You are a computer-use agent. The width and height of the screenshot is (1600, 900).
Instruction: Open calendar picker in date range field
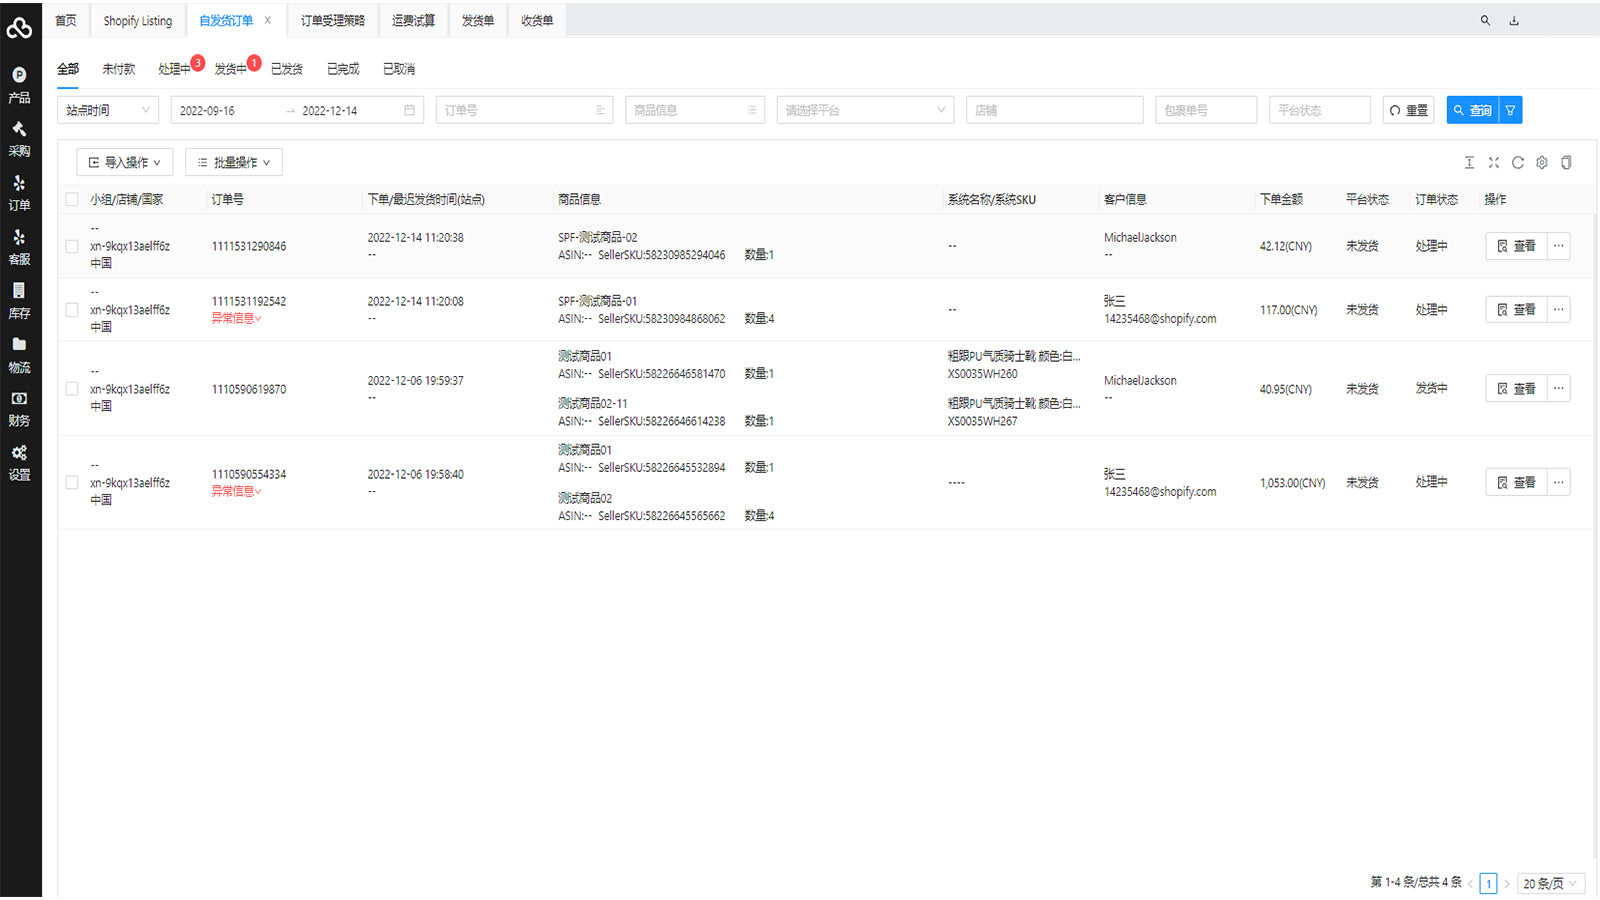pos(409,110)
